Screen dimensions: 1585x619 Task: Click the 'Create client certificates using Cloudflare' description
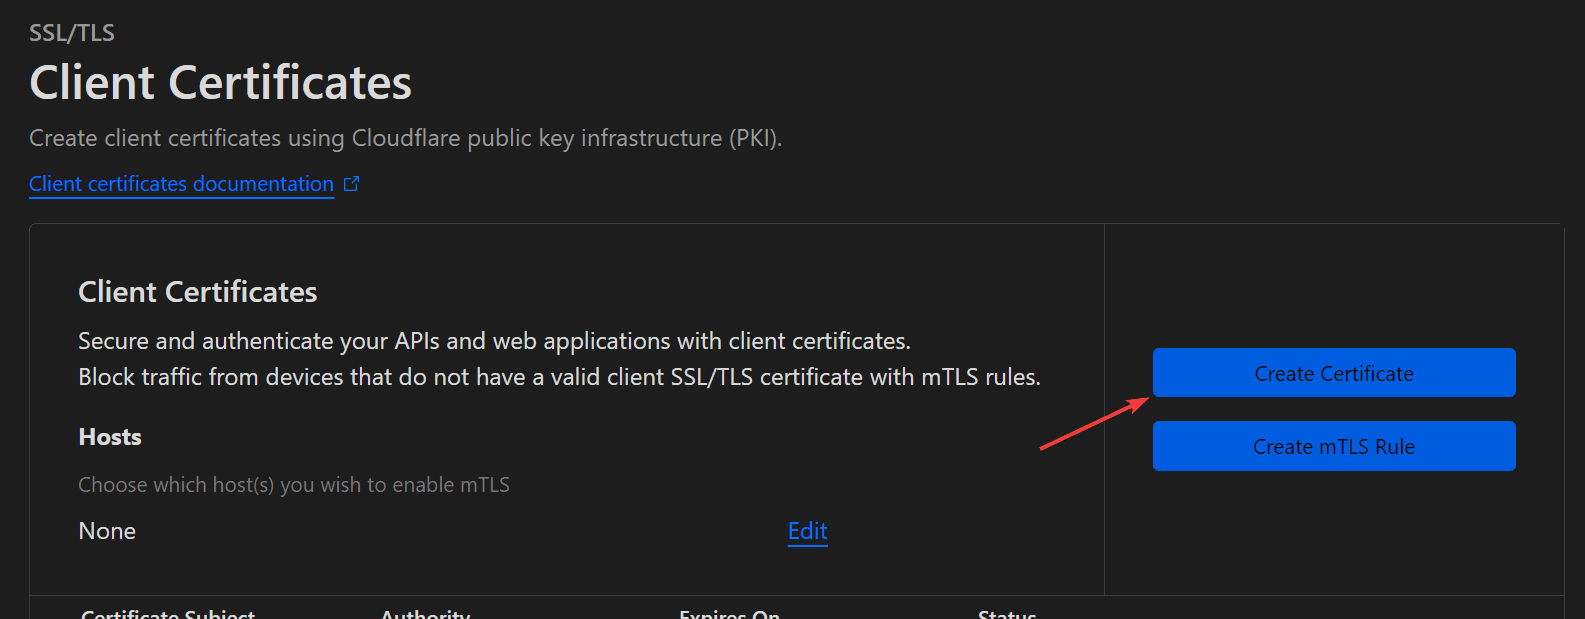click(405, 138)
